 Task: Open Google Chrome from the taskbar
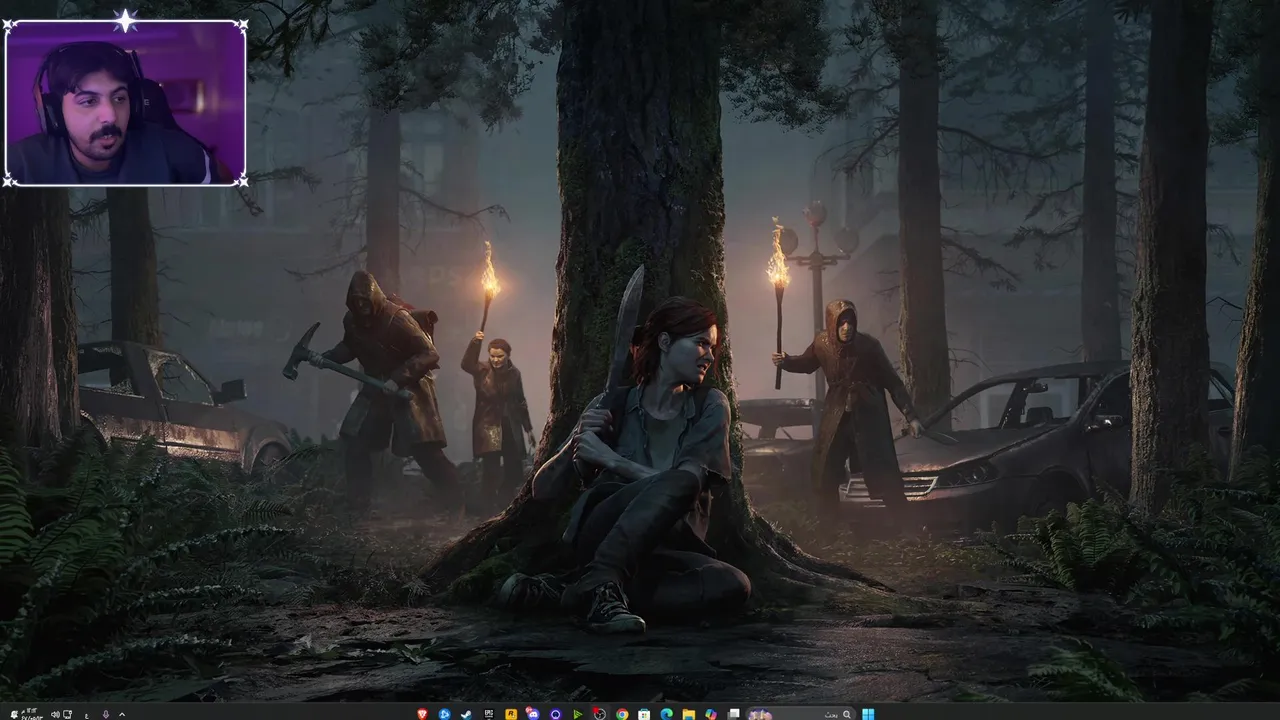click(x=622, y=714)
